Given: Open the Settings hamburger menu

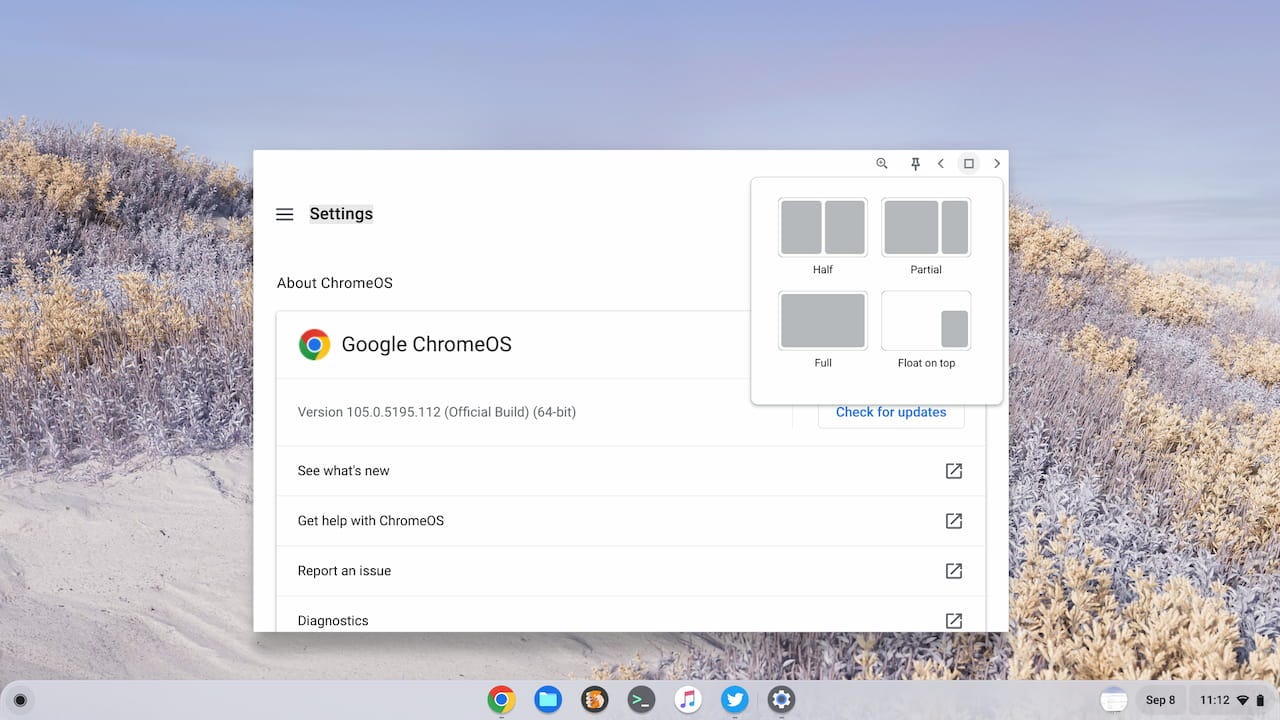Looking at the screenshot, I should click(285, 214).
